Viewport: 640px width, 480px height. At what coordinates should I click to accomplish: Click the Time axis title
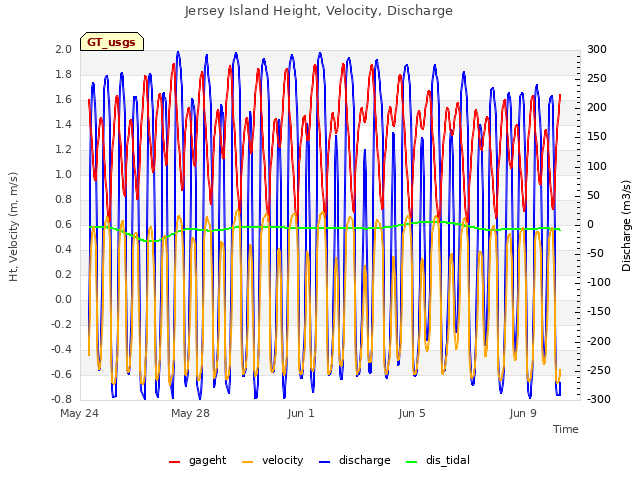point(566,429)
